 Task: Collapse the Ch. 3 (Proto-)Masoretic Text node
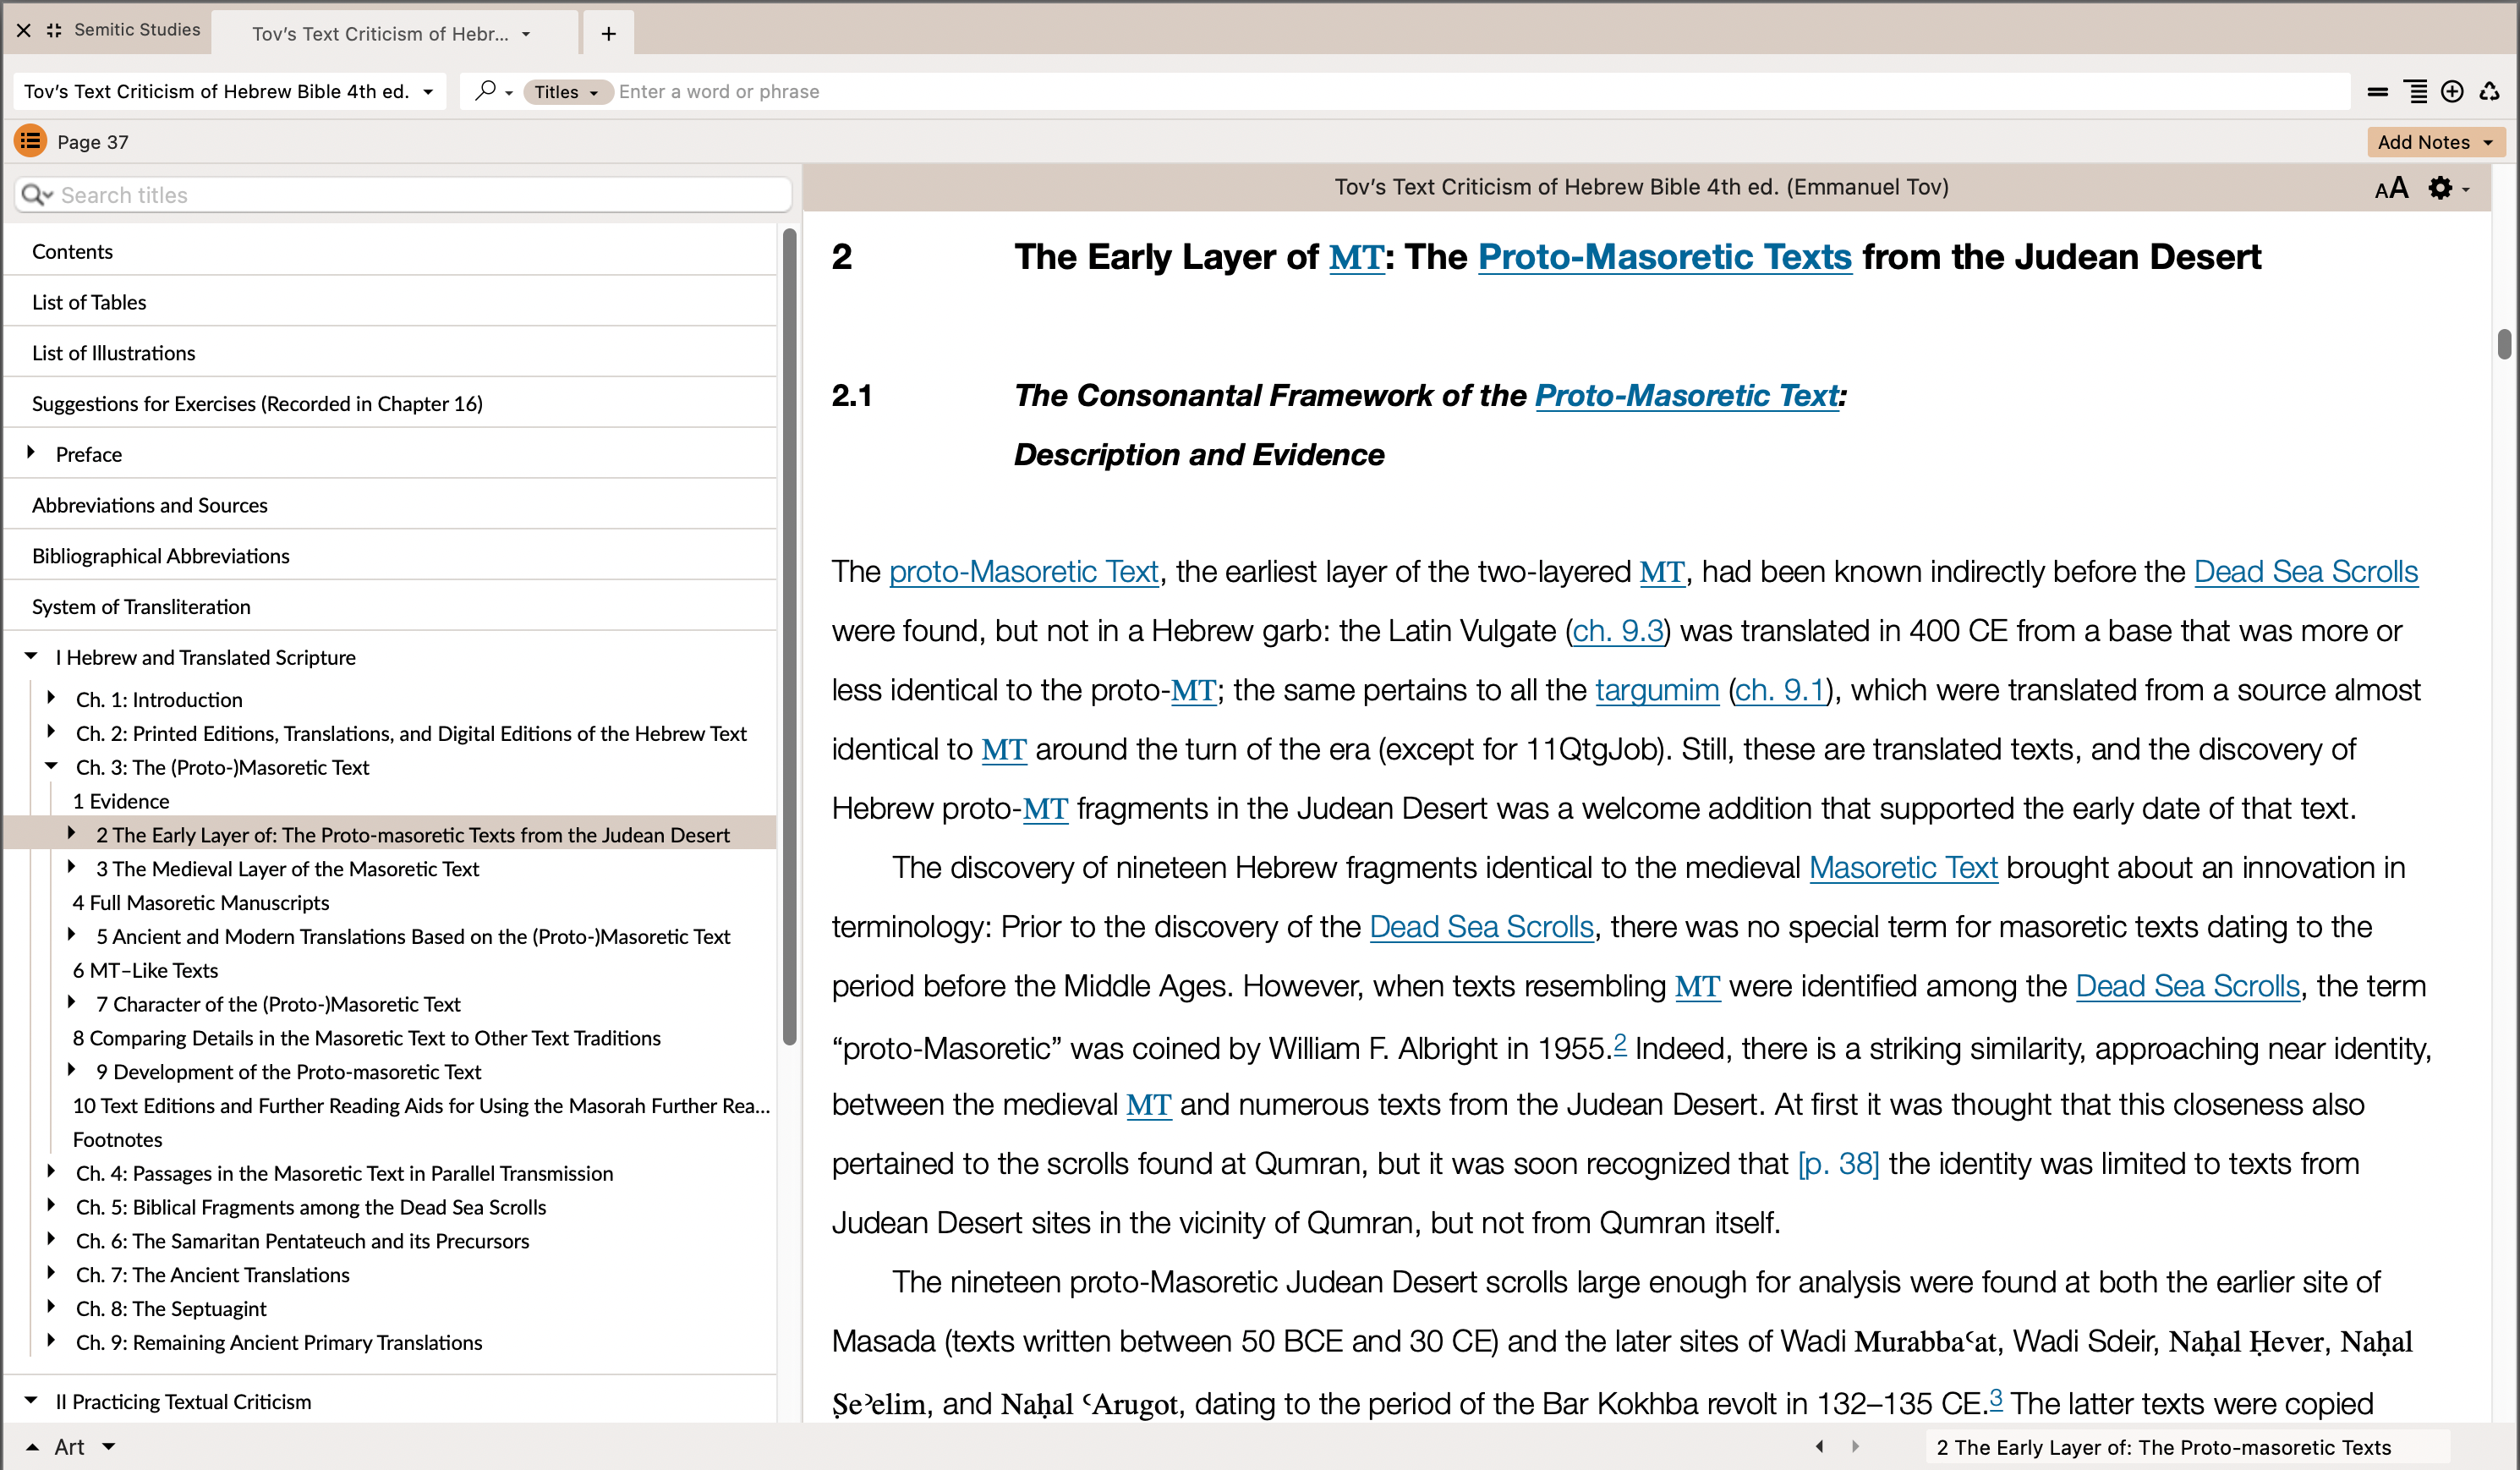pyautogui.click(x=51, y=766)
